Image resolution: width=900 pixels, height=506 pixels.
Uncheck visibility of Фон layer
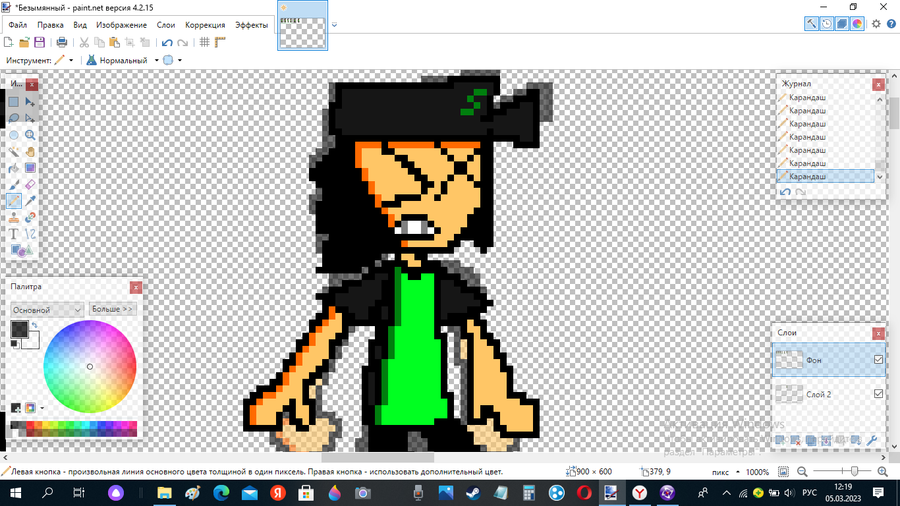(x=878, y=360)
